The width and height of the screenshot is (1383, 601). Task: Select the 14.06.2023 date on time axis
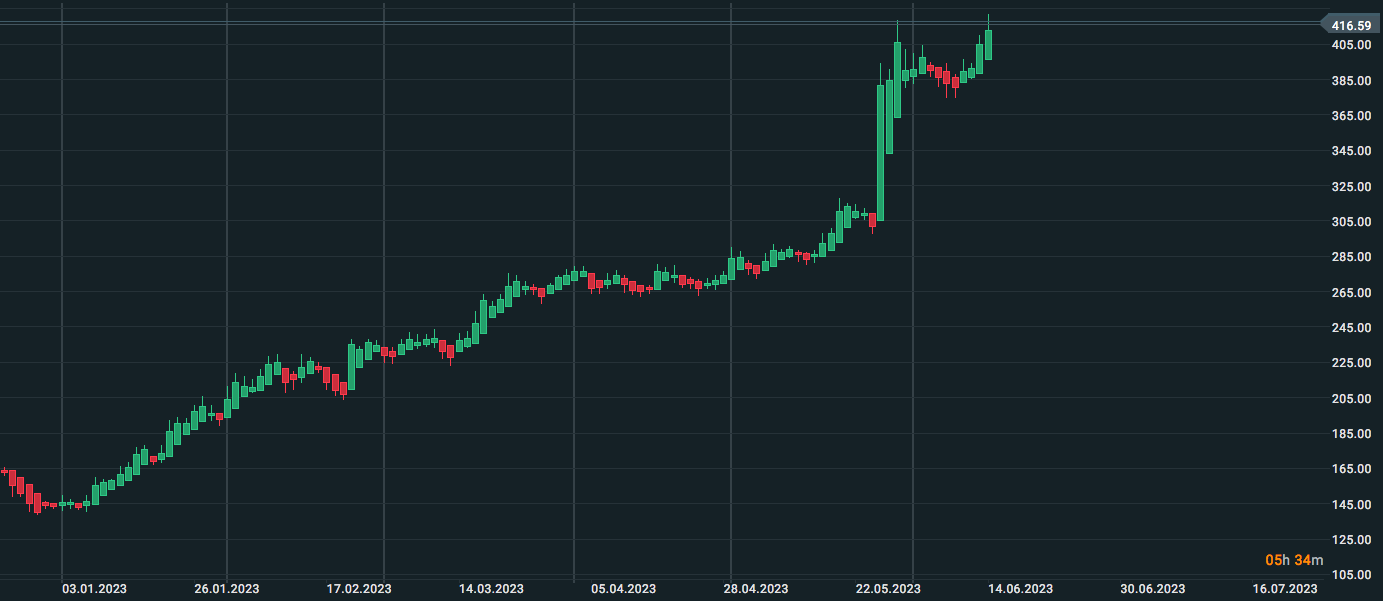(x=1019, y=589)
